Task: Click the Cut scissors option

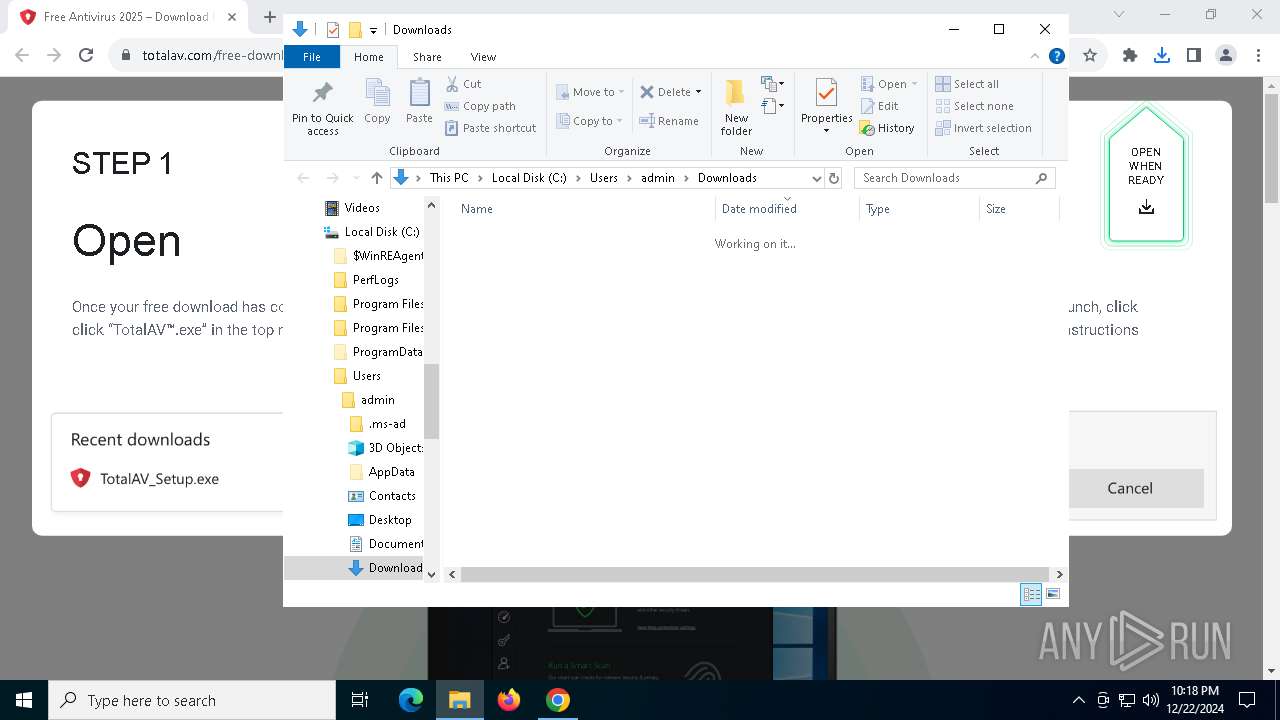Action: tap(463, 84)
